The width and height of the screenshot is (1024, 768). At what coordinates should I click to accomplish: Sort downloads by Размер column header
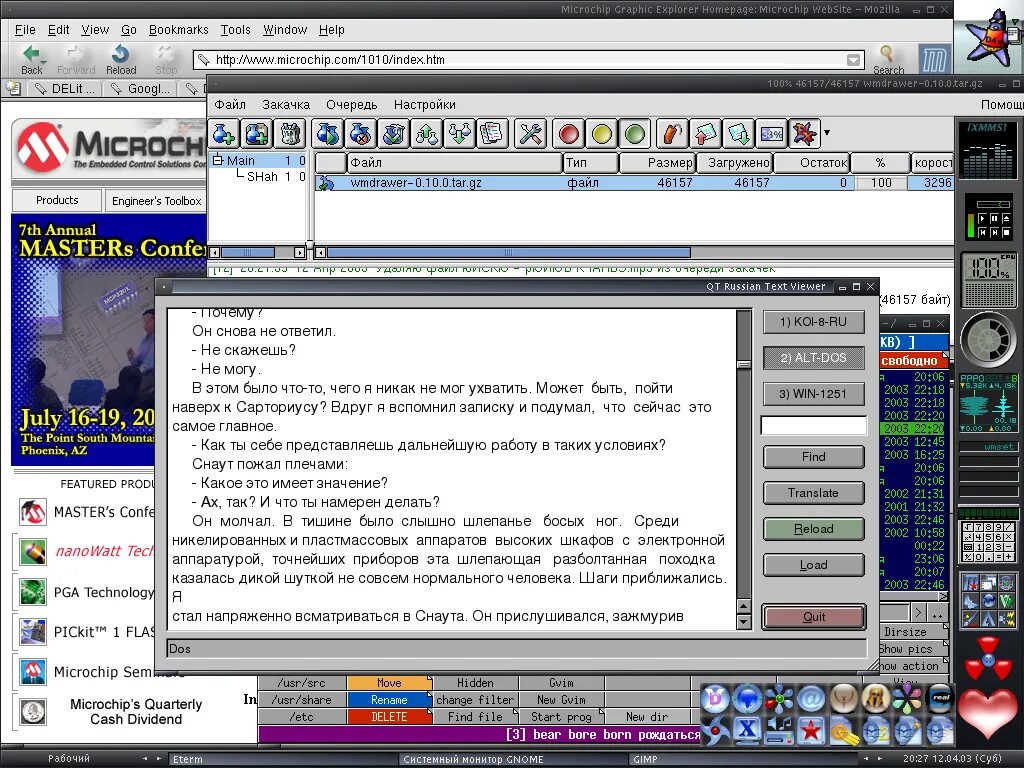point(657,163)
